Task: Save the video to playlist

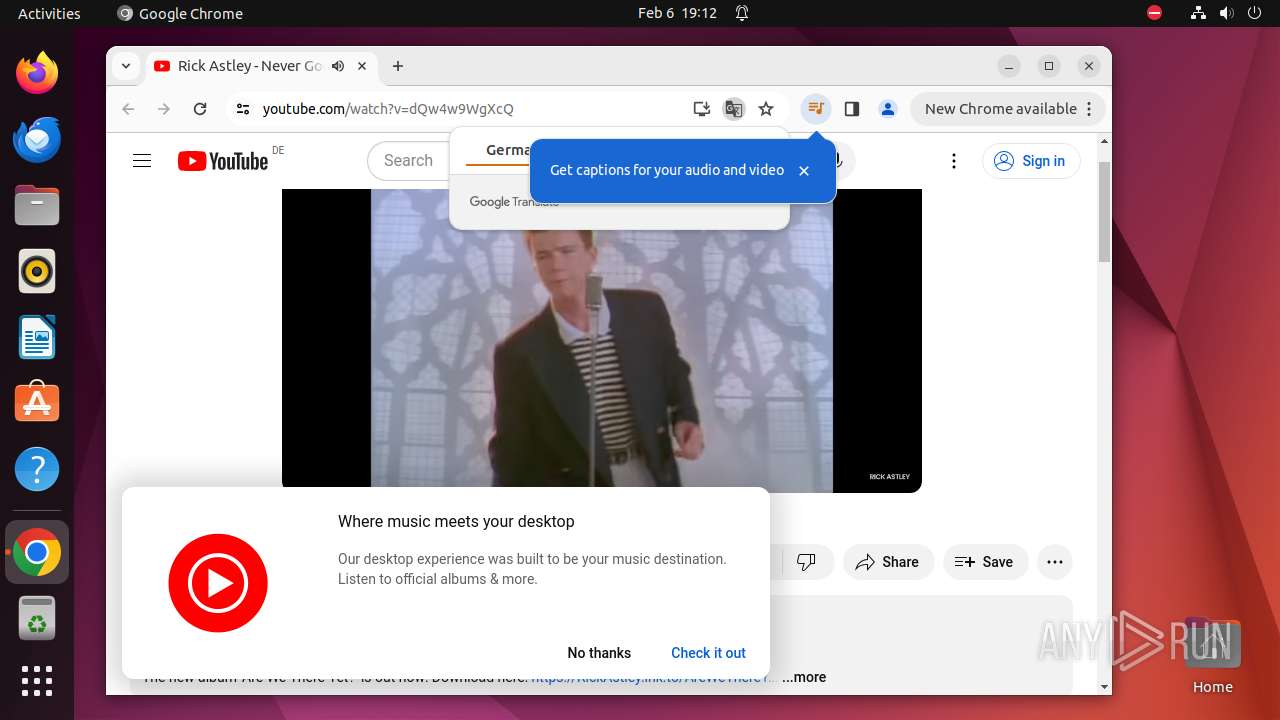Action: pos(984,562)
